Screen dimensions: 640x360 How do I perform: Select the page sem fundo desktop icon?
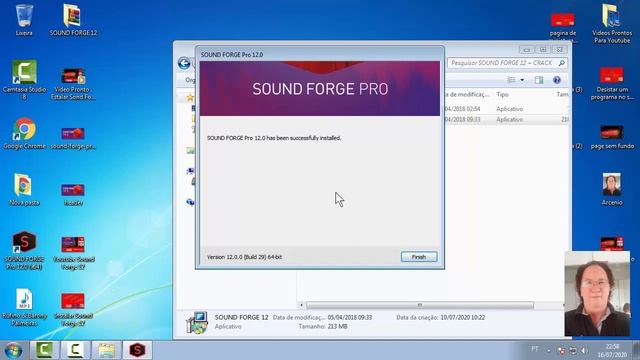611,138
